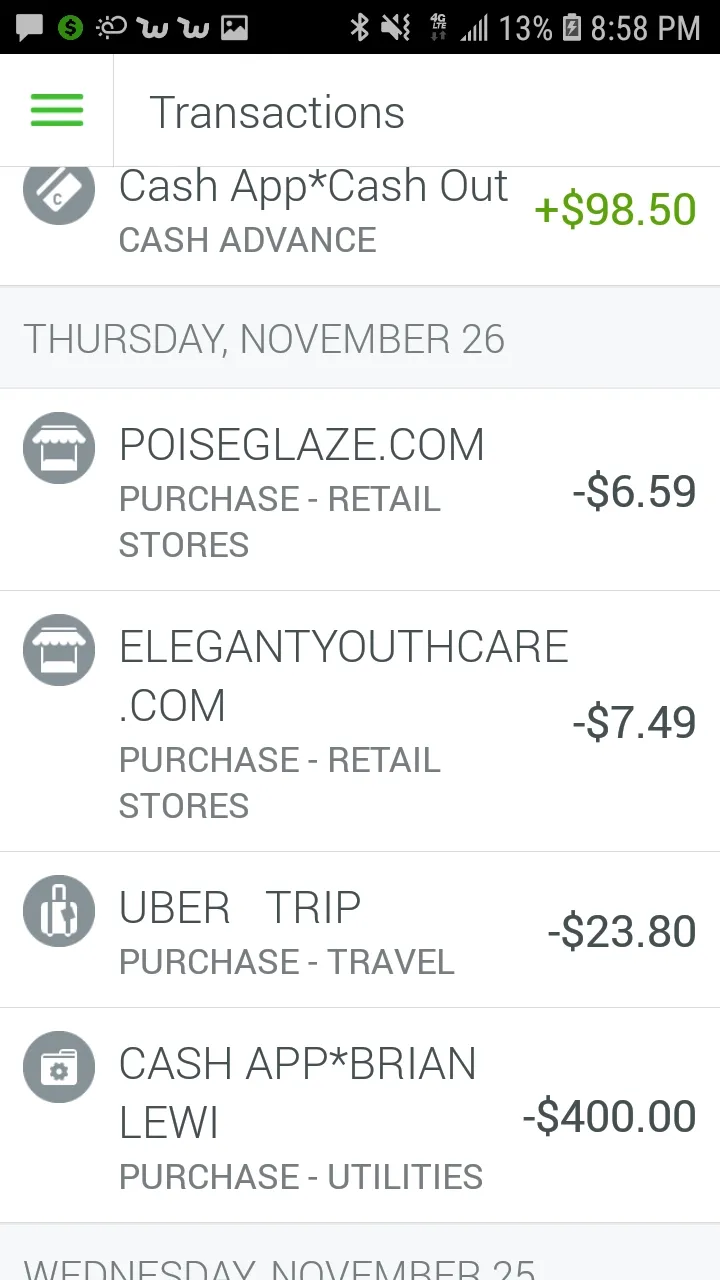
Task: Tap the Thursday, November 26 date header
Action: coord(264,339)
